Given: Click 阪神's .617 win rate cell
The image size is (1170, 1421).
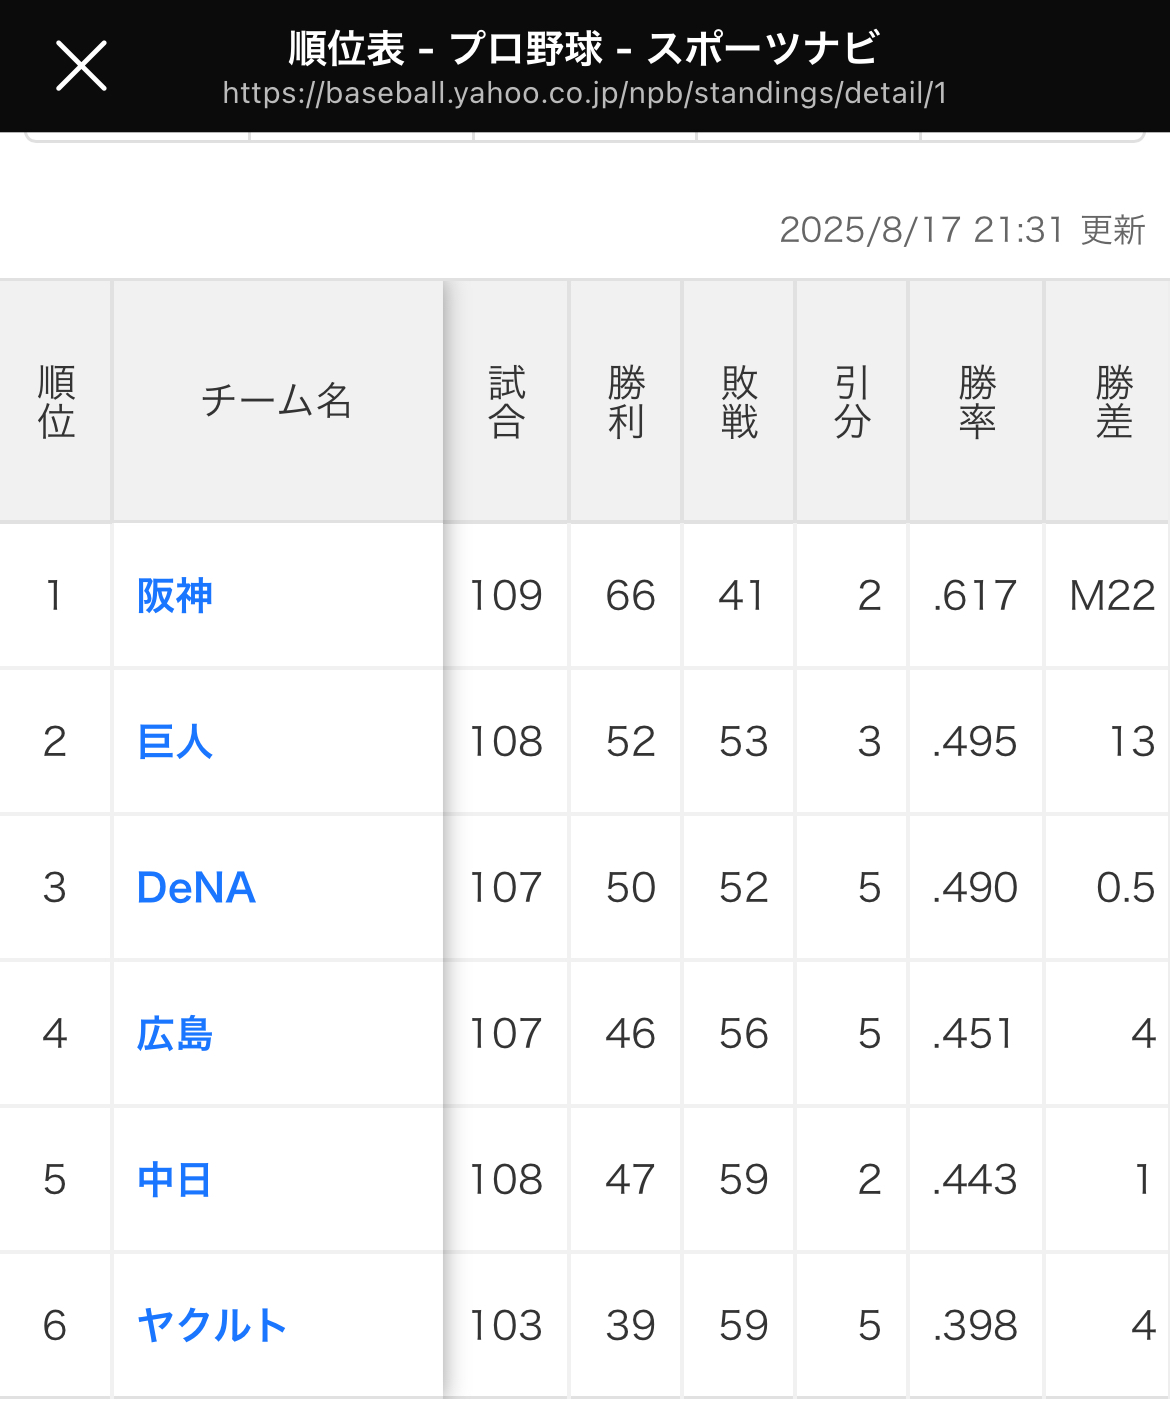Looking at the screenshot, I should click(974, 596).
